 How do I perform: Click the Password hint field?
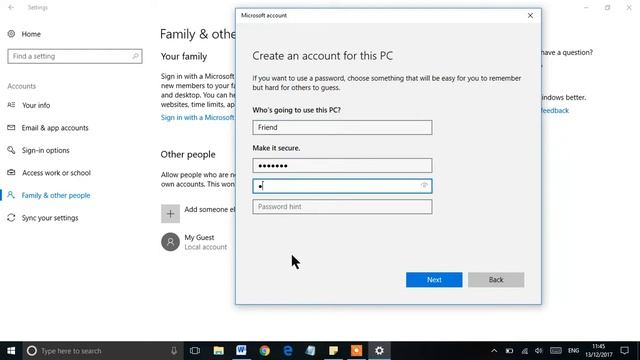342,207
